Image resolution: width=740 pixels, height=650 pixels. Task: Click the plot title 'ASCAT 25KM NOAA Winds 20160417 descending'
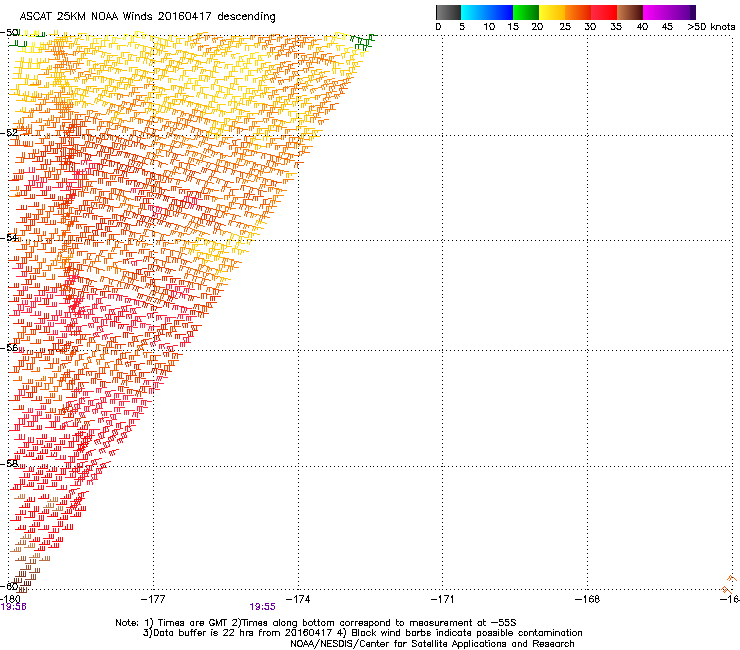(147, 16)
